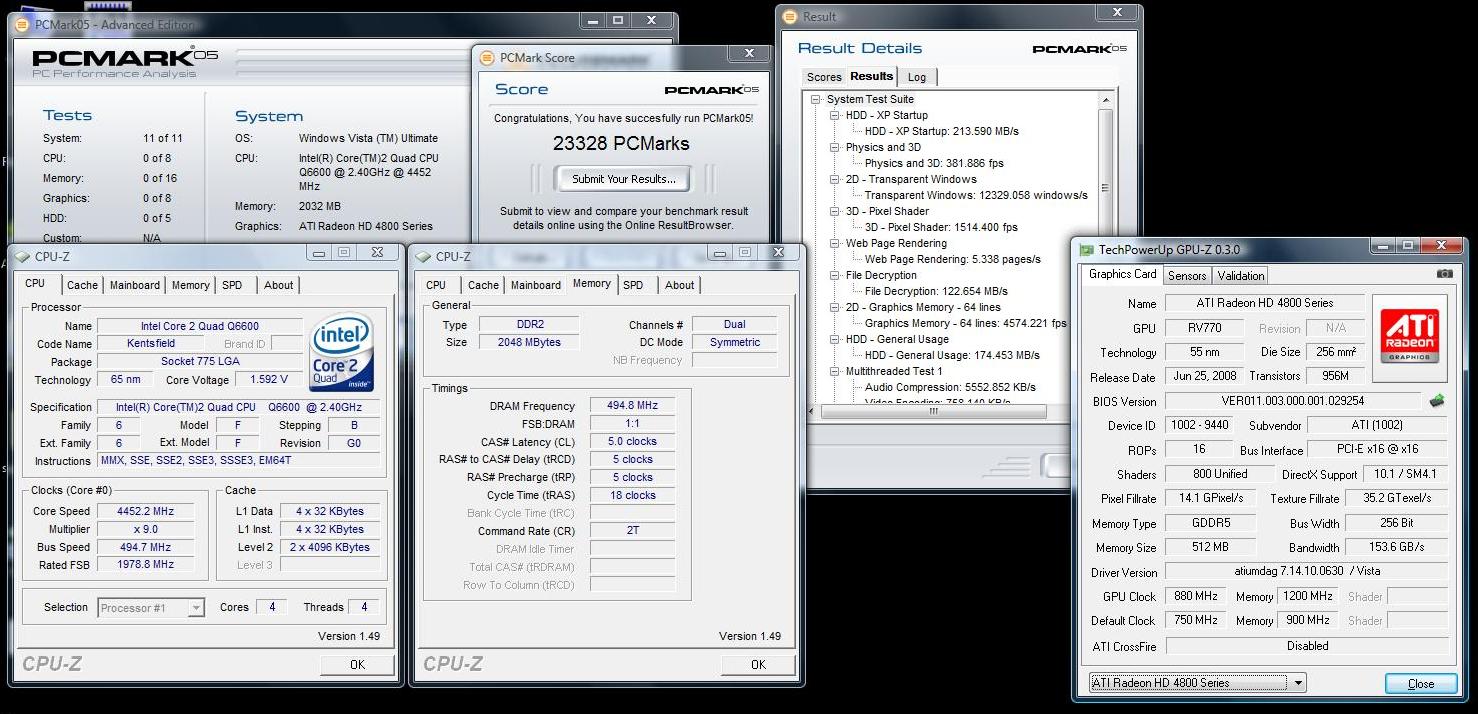Image resolution: width=1478 pixels, height=714 pixels.
Task: Click the PCMark Score window title icon
Action: [487, 58]
